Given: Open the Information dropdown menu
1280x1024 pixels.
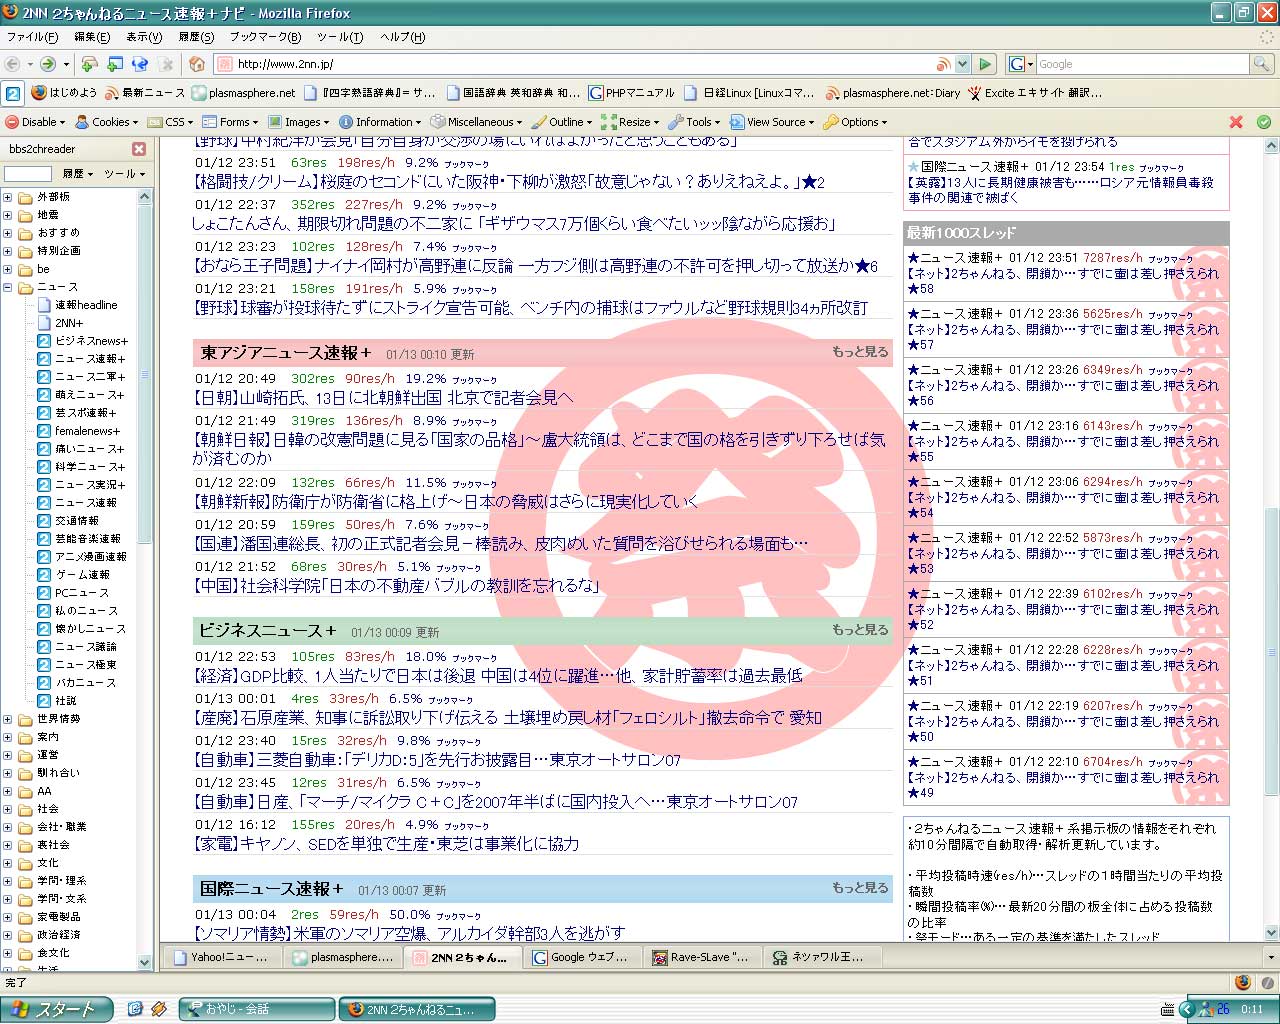Looking at the screenshot, I should (380, 122).
